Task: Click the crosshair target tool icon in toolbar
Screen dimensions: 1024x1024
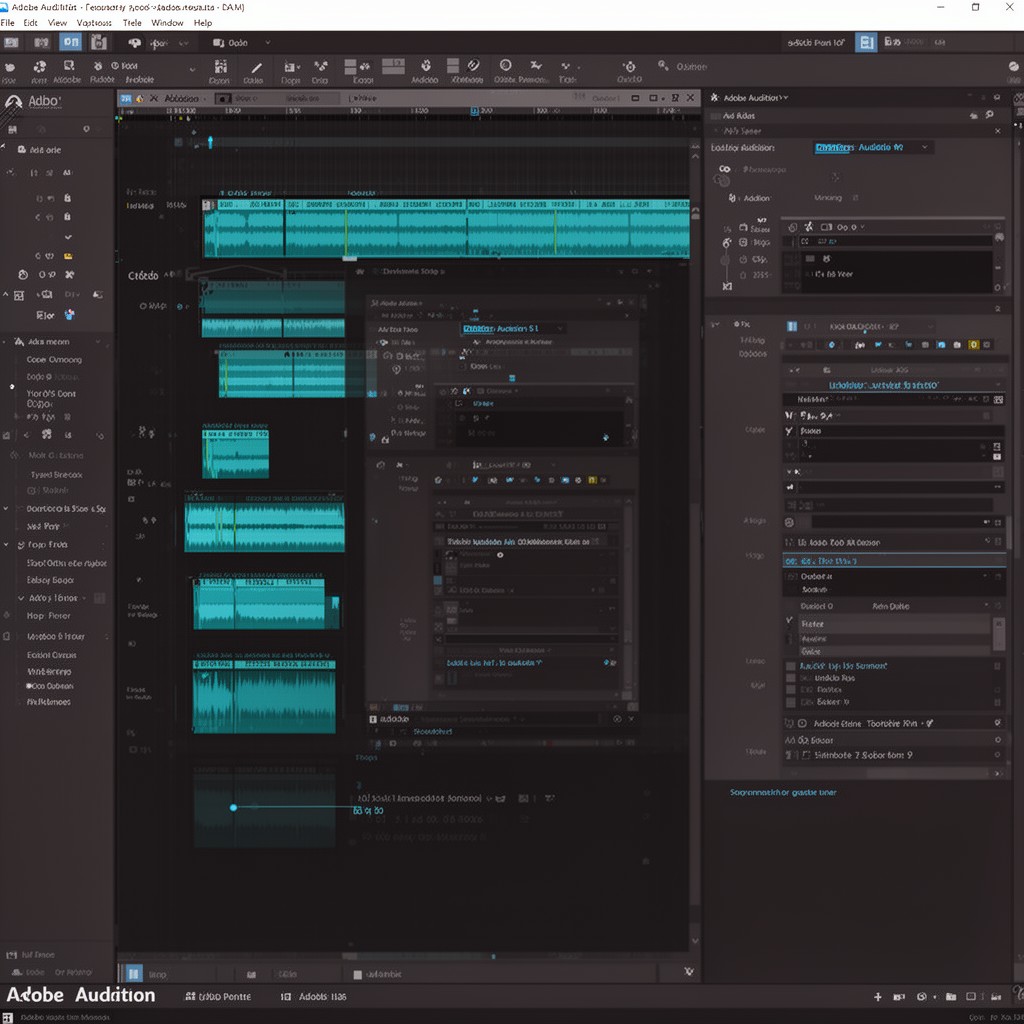Action: coord(629,67)
